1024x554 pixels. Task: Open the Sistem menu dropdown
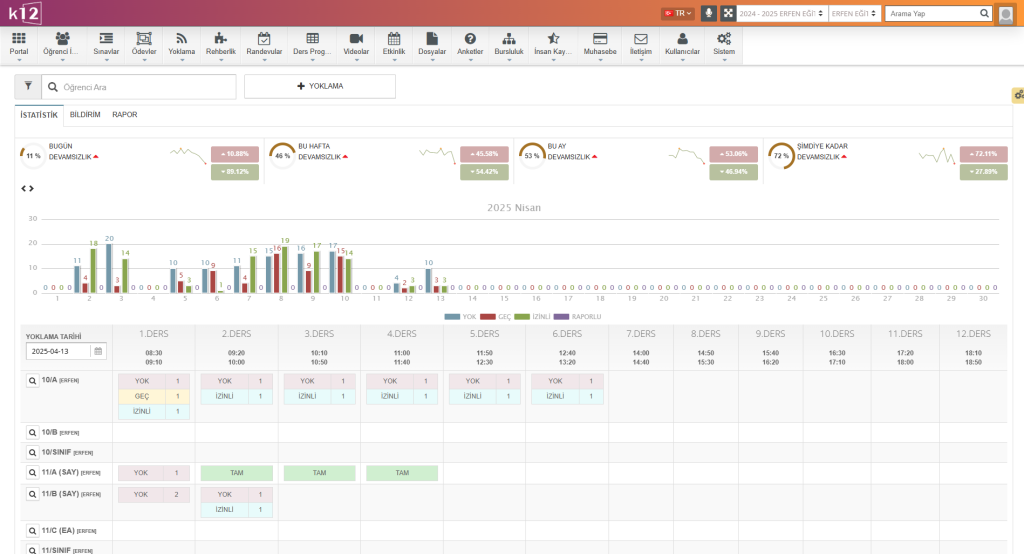coord(723,44)
